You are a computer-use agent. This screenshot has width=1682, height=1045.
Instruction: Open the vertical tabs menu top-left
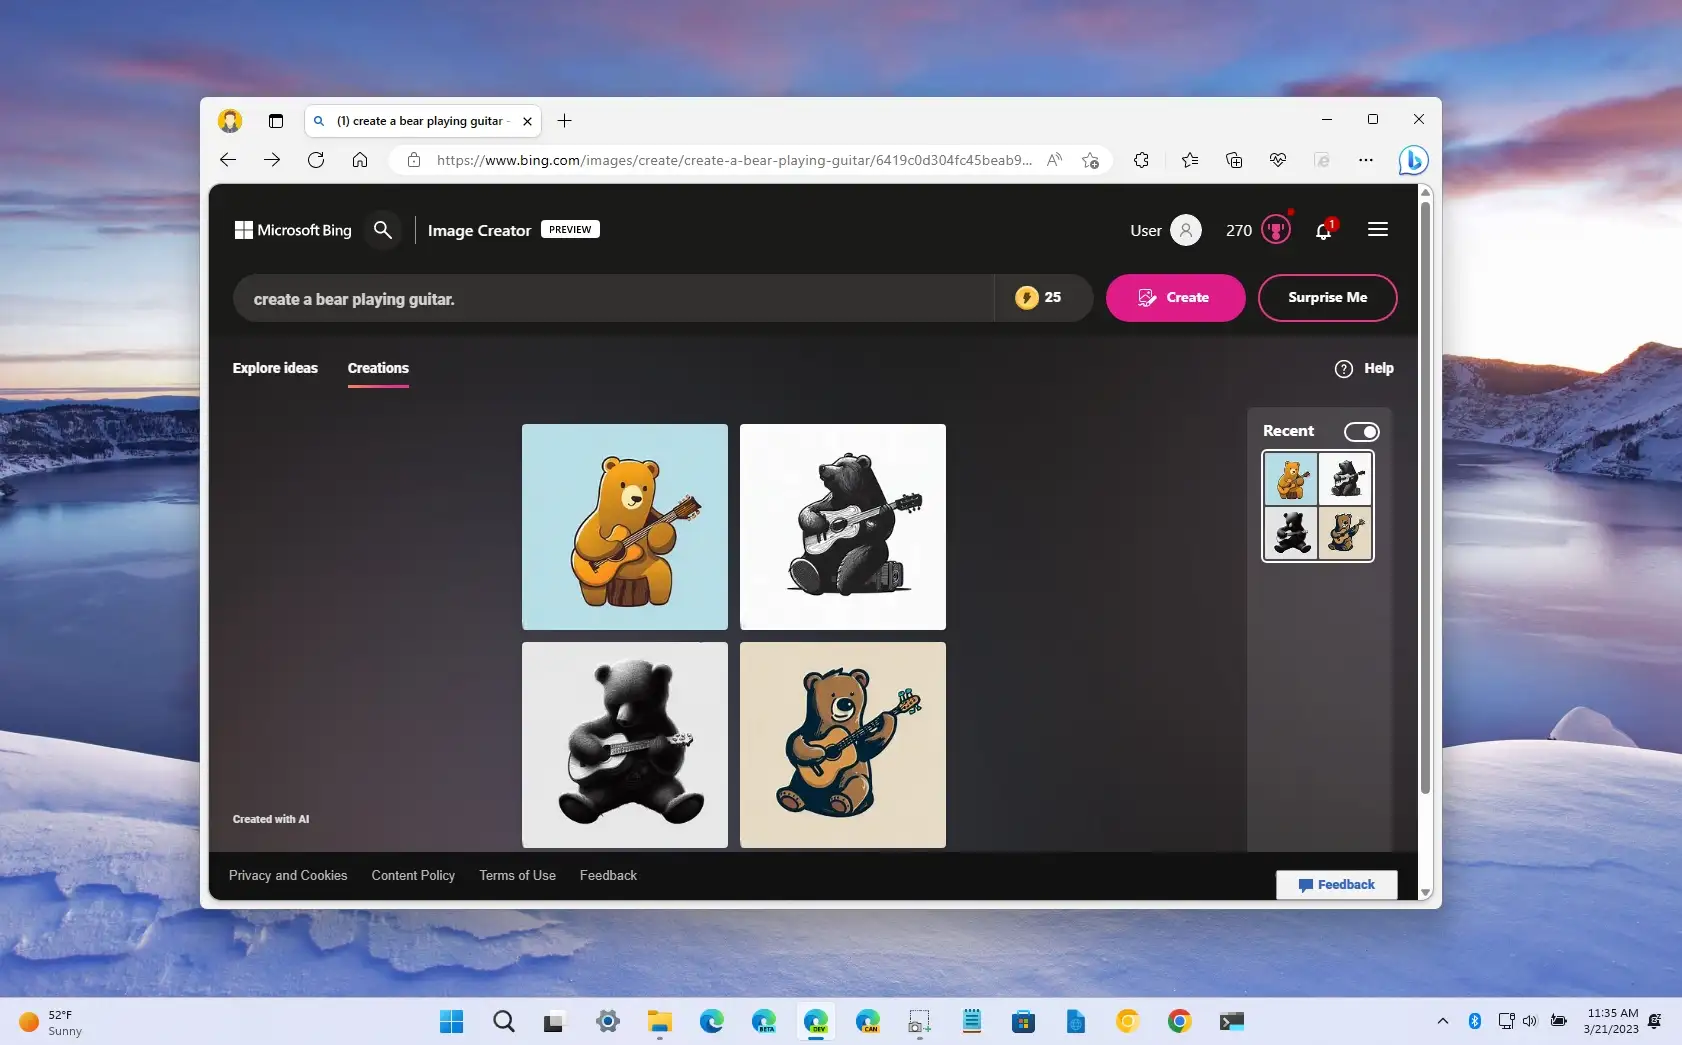tap(276, 120)
